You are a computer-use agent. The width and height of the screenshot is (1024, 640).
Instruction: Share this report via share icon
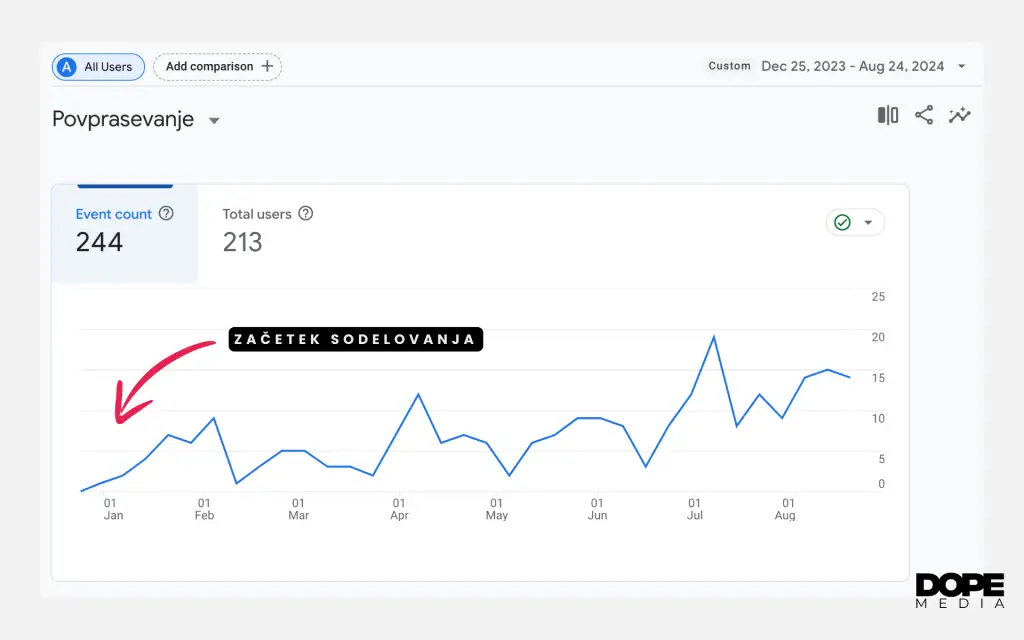tap(923, 116)
